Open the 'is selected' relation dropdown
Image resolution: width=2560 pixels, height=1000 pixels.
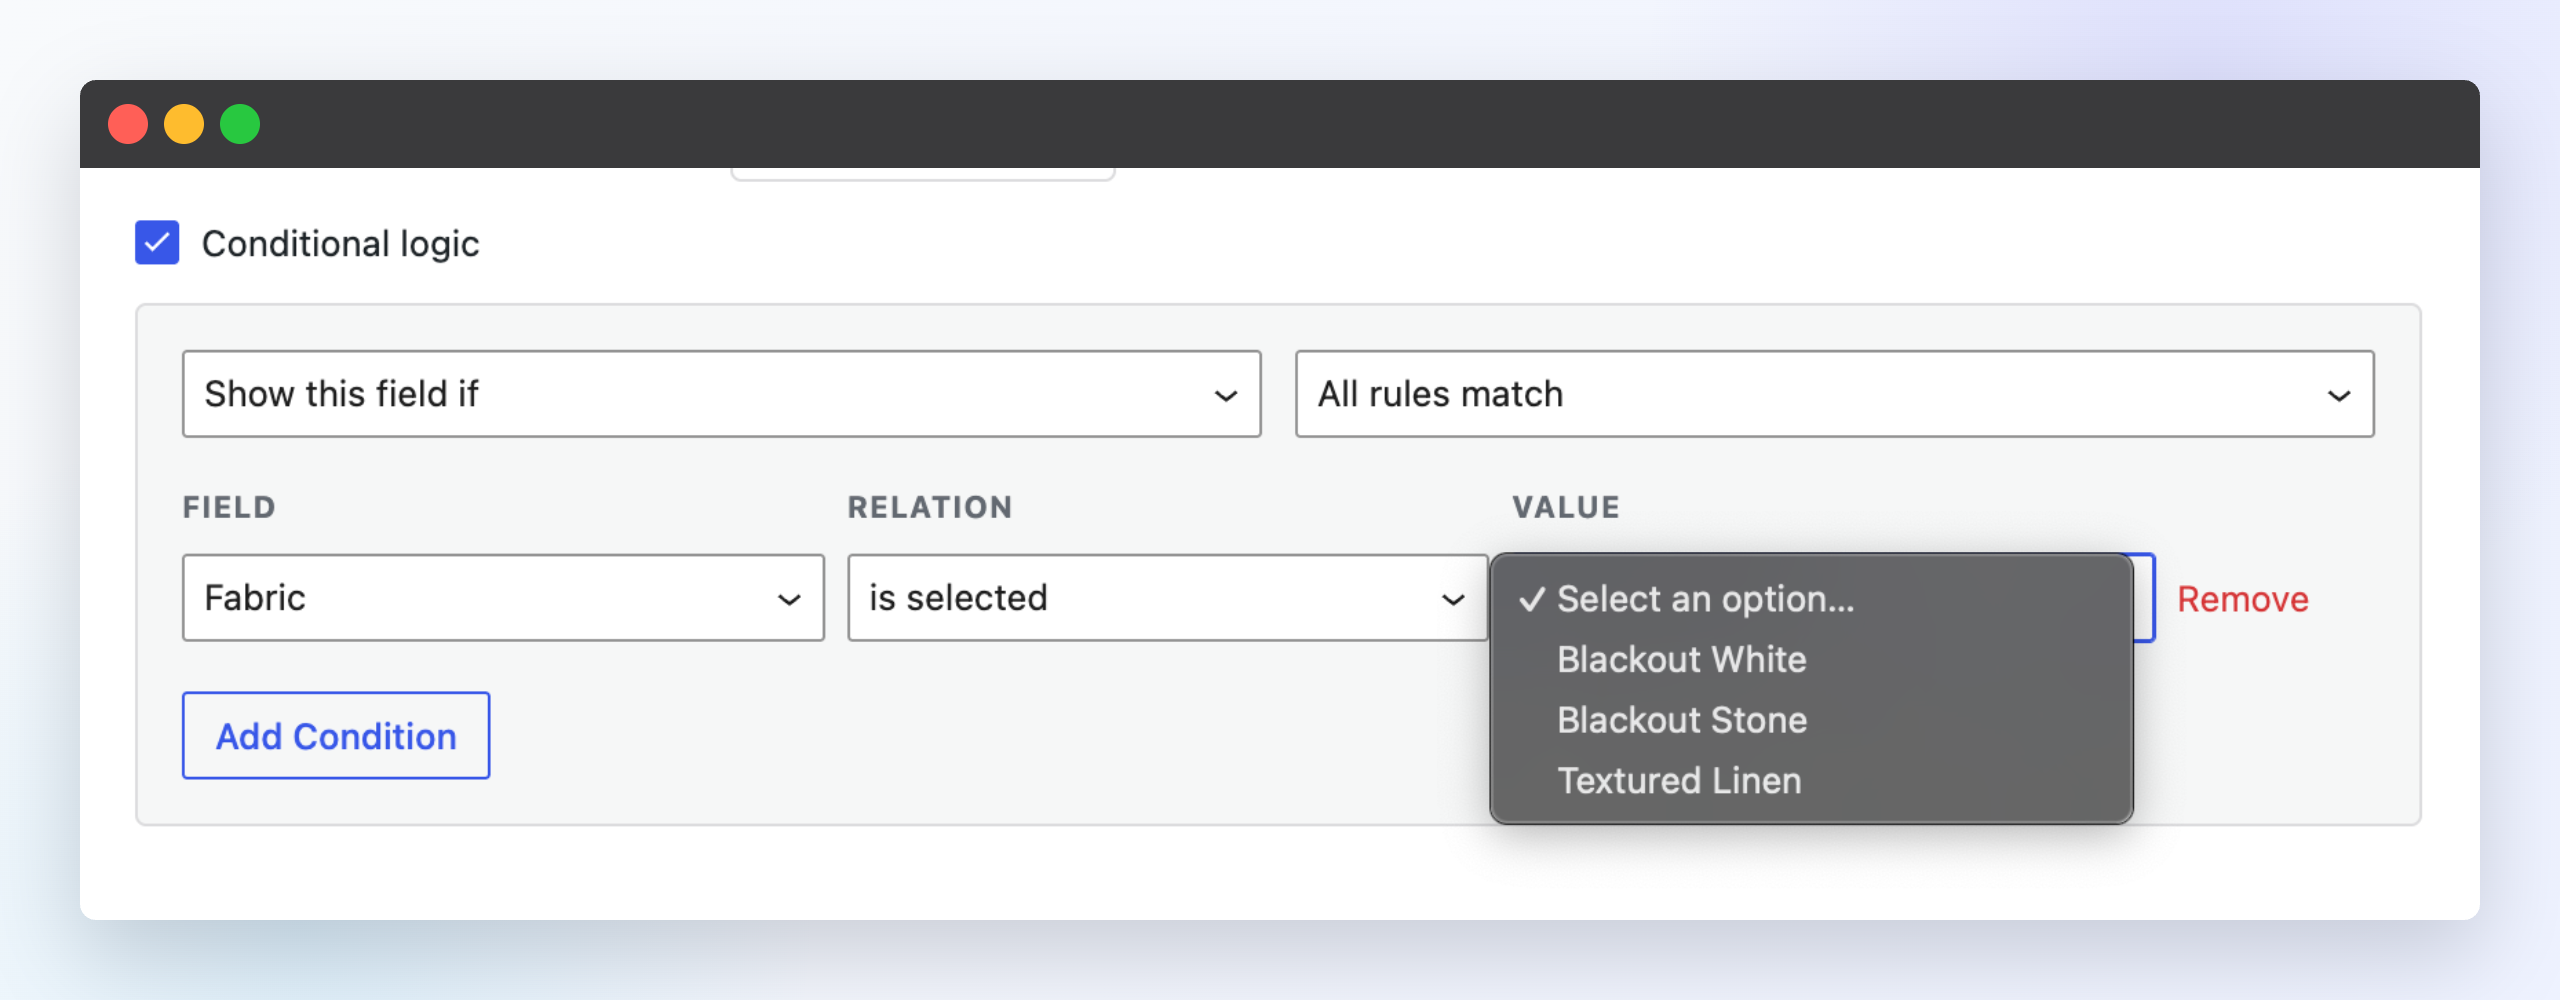(x=1167, y=598)
